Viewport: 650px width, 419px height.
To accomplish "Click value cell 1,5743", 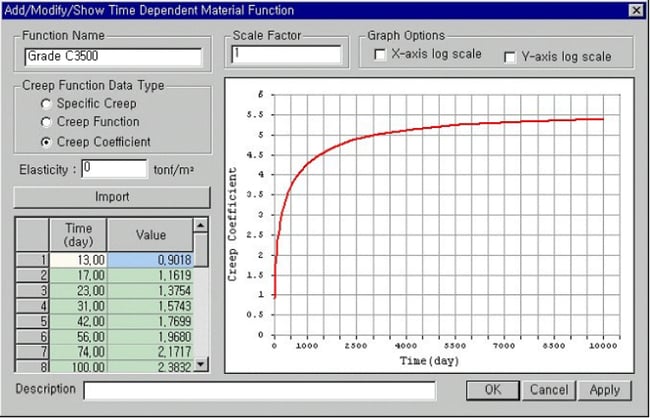I will tap(150, 306).
